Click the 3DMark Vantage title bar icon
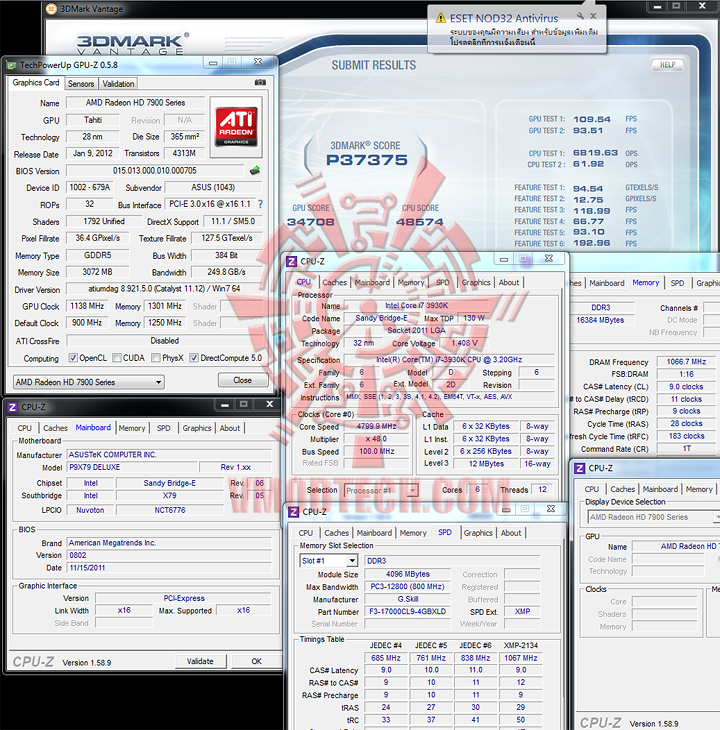This screenshot has height=730, width=720. [52, 8]
